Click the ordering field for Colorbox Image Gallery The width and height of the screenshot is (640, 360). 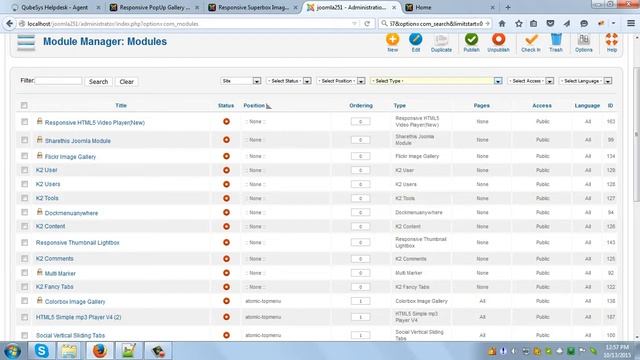tap(360, 301)
